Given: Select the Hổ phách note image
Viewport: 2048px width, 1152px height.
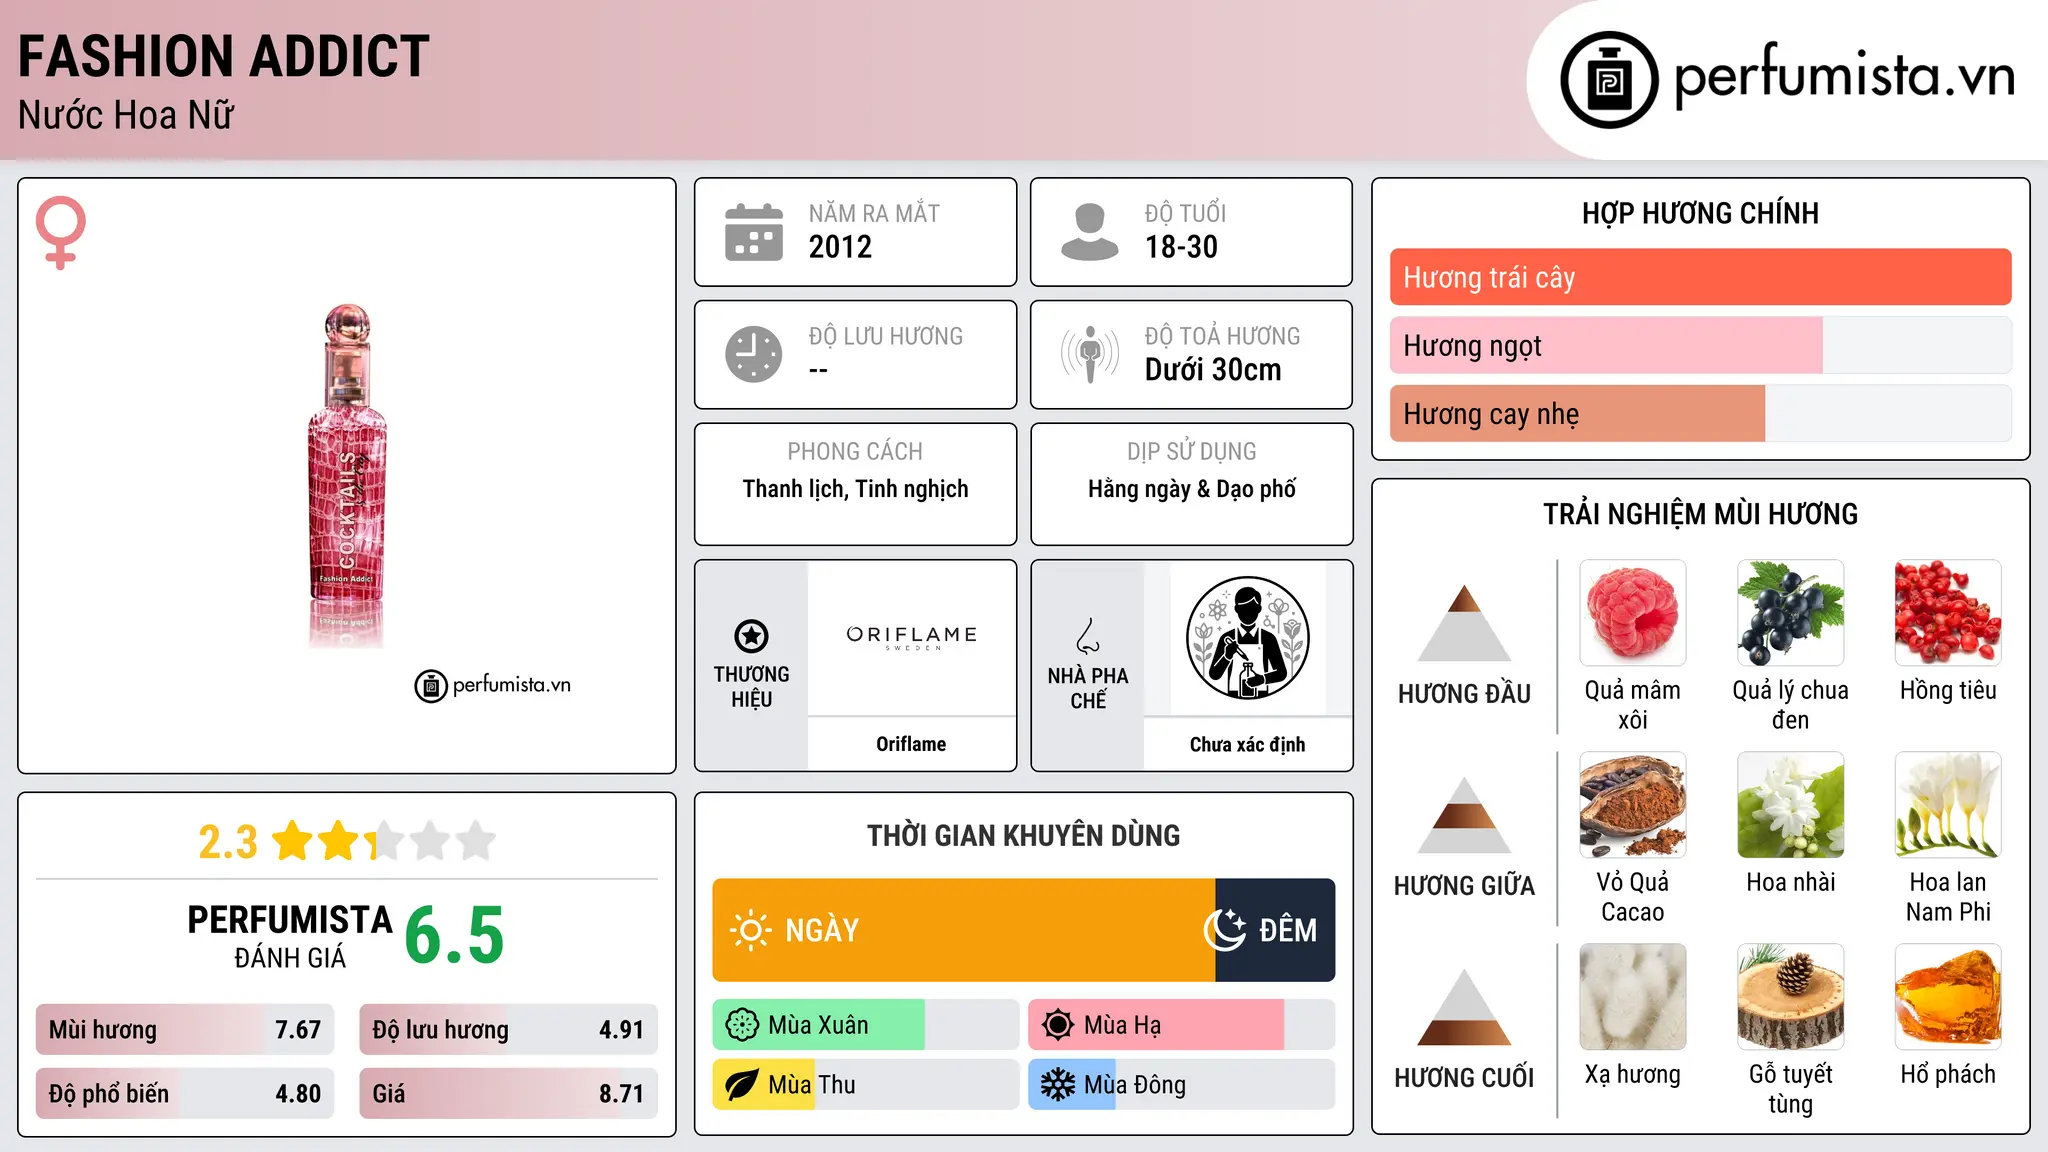Looking at the screenshot, I should coord(1948,997).
